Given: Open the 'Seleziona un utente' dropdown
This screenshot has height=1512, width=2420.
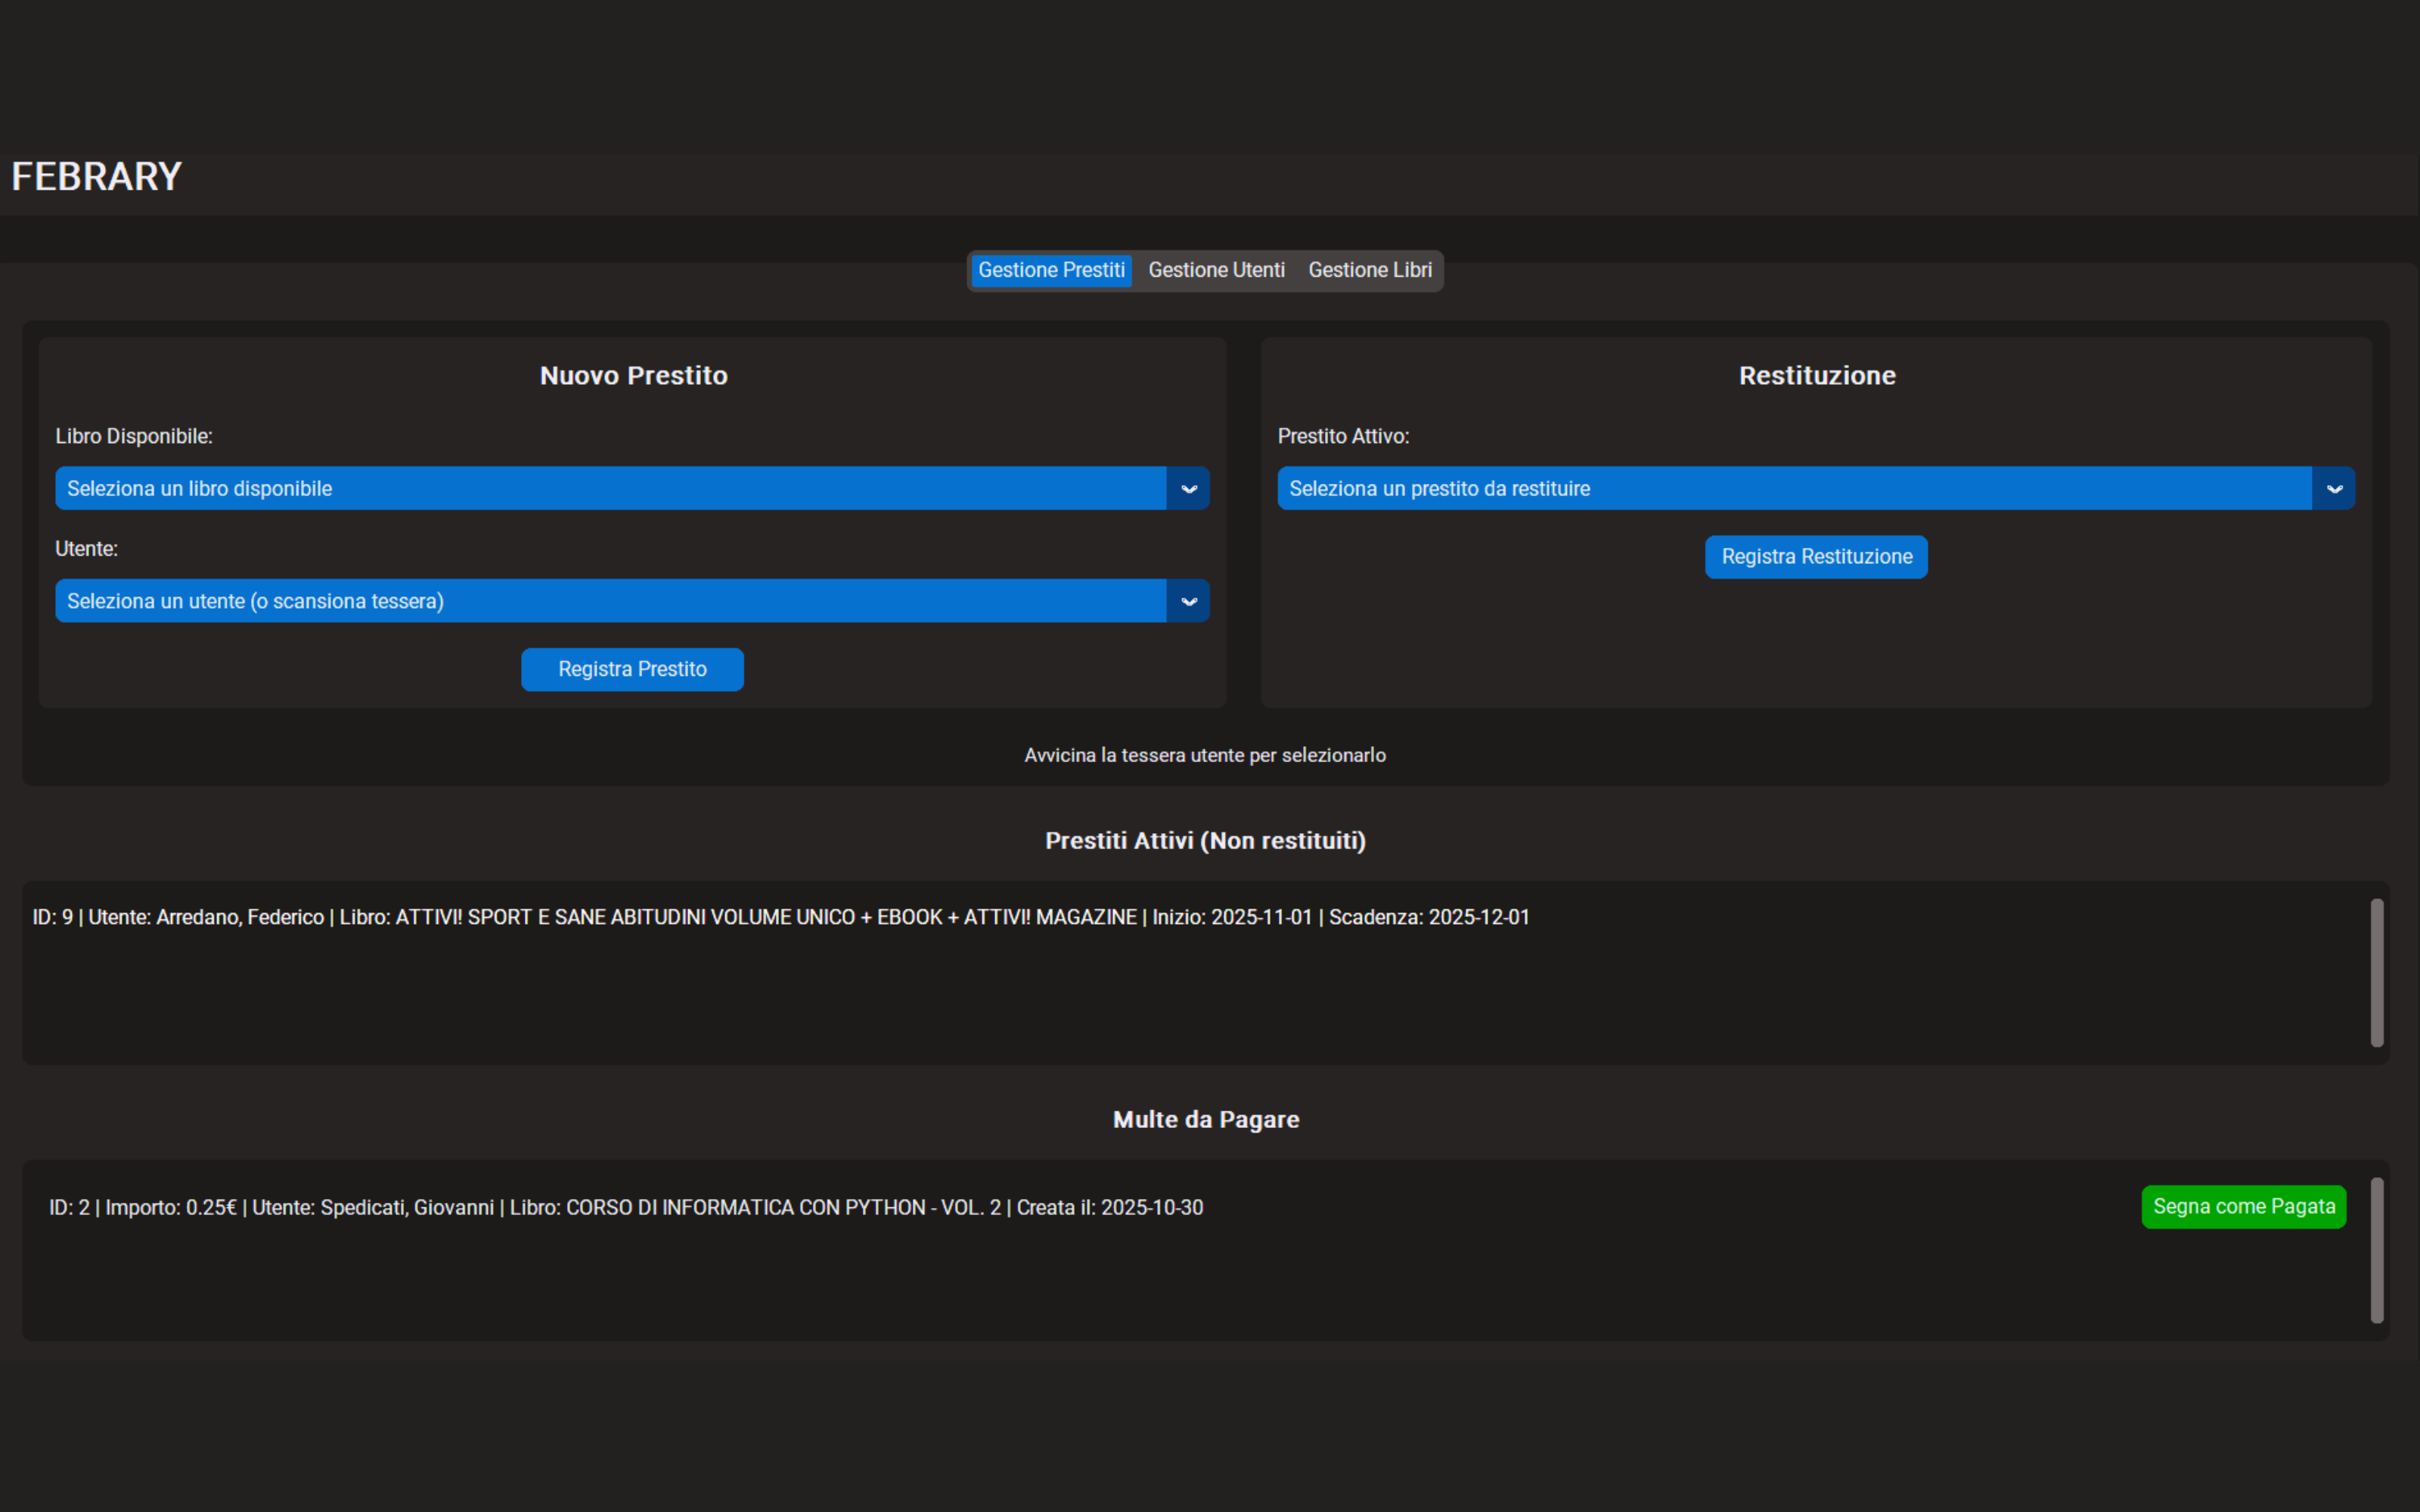Looking at the screenshot, I should 610,601.
